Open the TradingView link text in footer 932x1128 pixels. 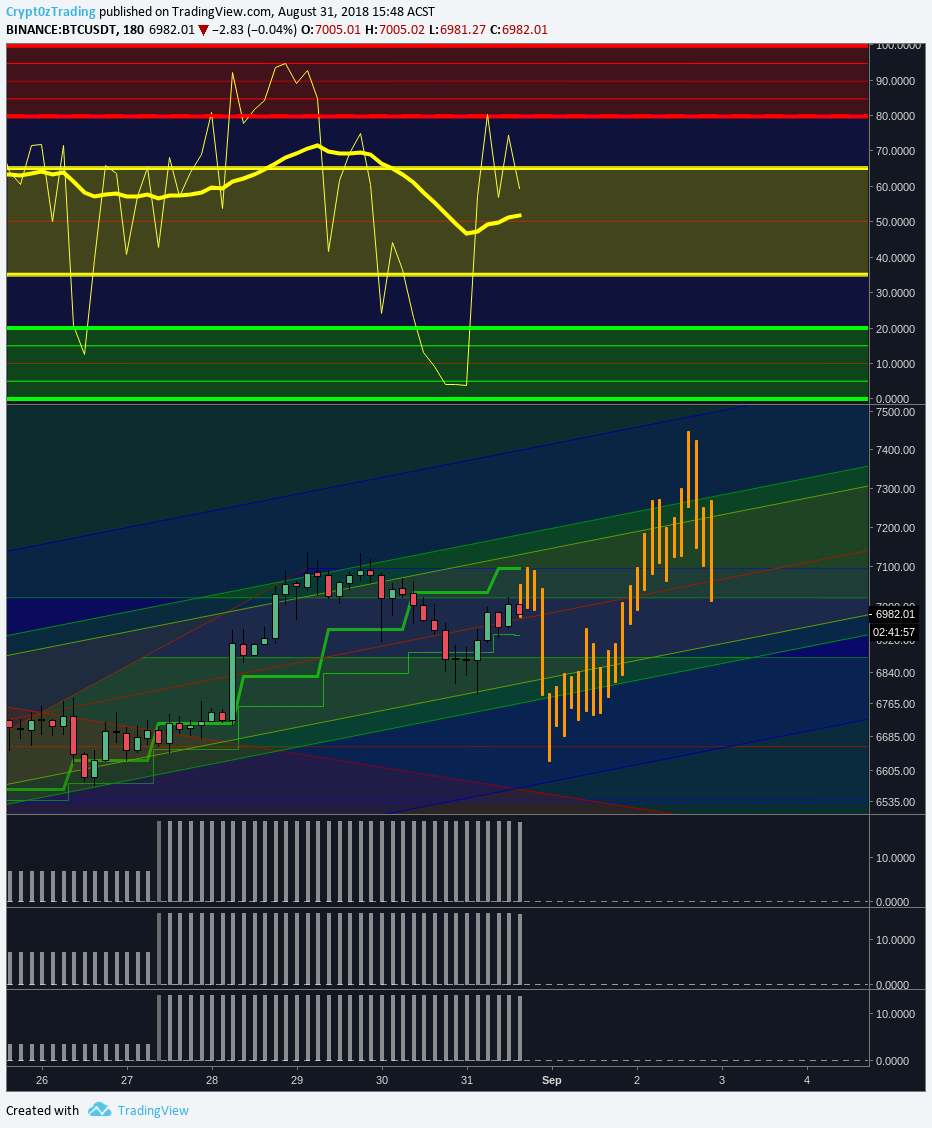(x=153, y=1110)
